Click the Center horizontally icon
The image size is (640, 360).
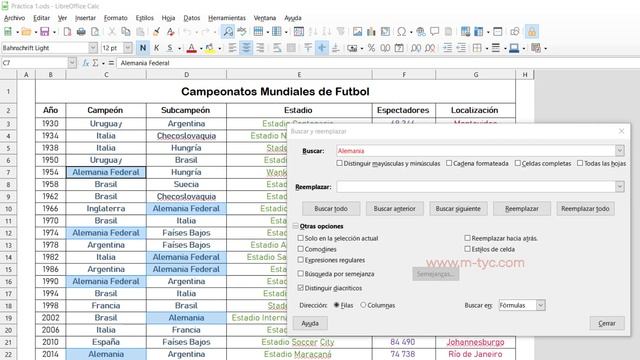click(x=246, y=48)
